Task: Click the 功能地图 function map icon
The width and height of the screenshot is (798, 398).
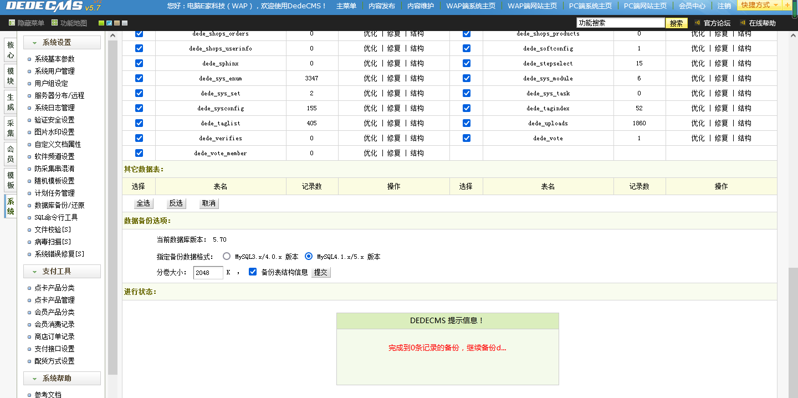Action: click(x=54, y=23)
